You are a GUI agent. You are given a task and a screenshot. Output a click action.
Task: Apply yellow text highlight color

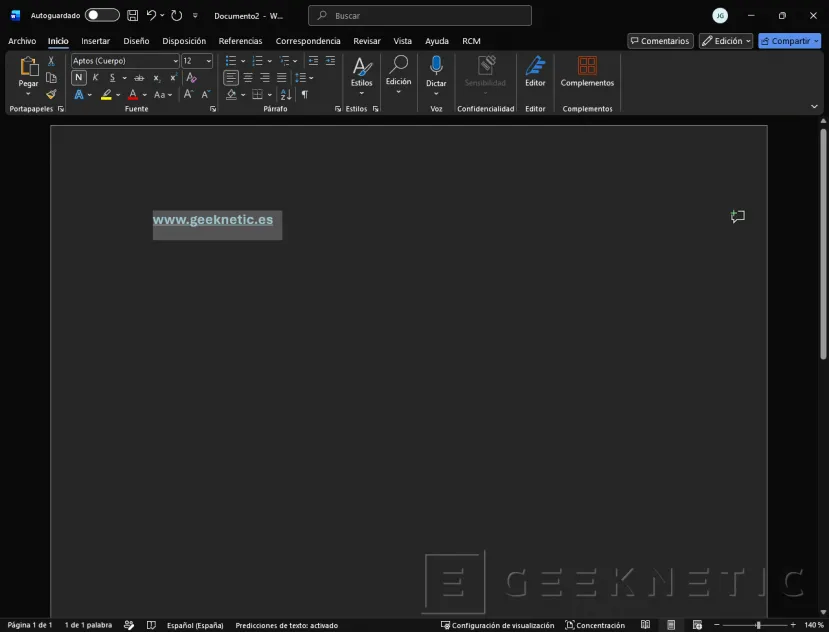point(106,95)
